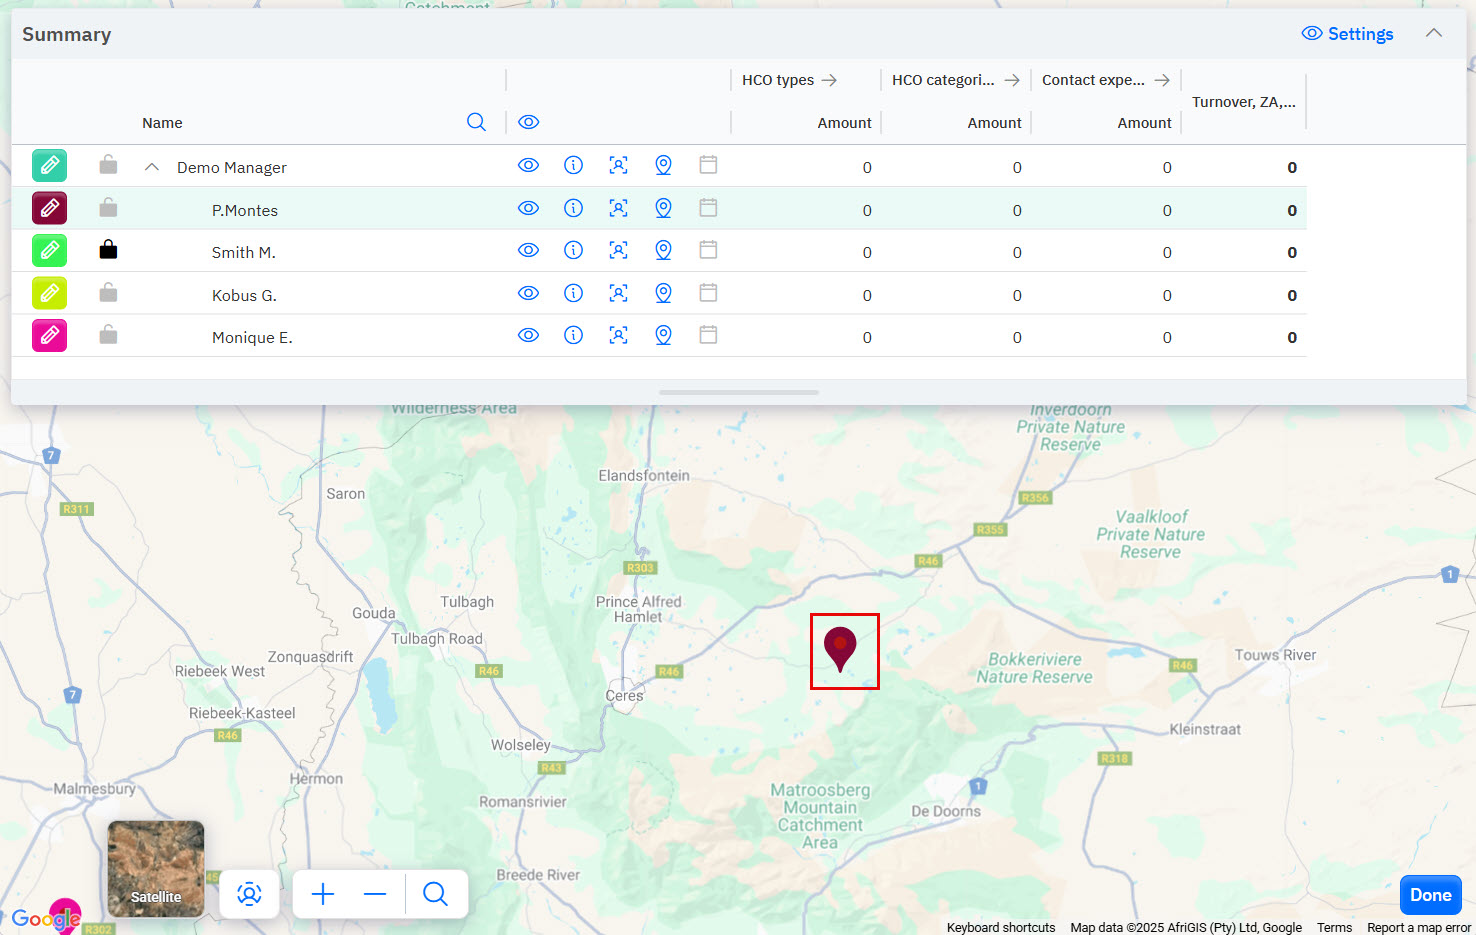Image resolution: width=1476 pixels, height=935 pixels.
Task: Collapse the Summary panel
Action: pyautogui.click(x=1433, y=33)
